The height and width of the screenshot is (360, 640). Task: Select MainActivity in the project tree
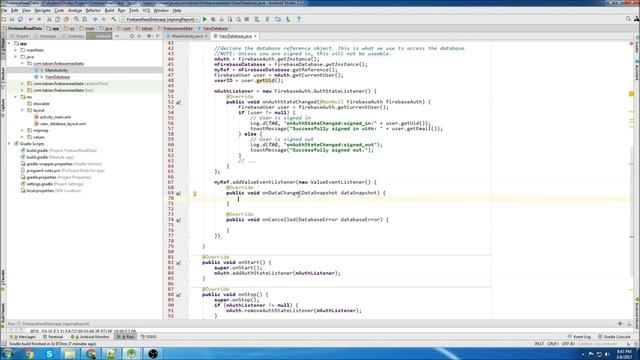coord(56,70)
